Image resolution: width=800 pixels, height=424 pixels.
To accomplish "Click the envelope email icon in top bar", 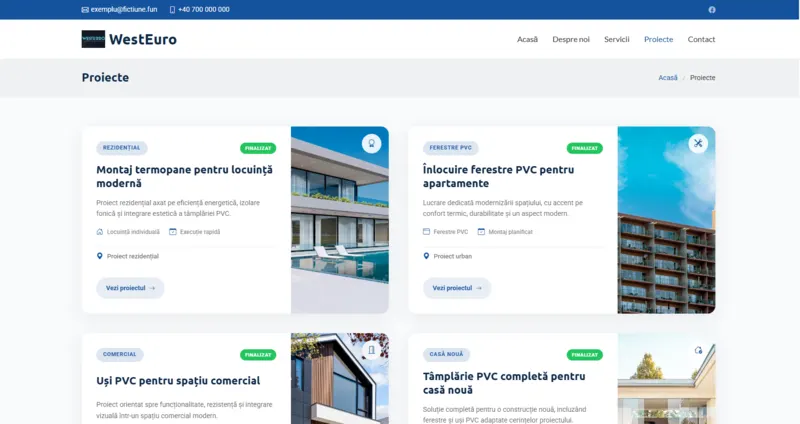I will 85,10.
